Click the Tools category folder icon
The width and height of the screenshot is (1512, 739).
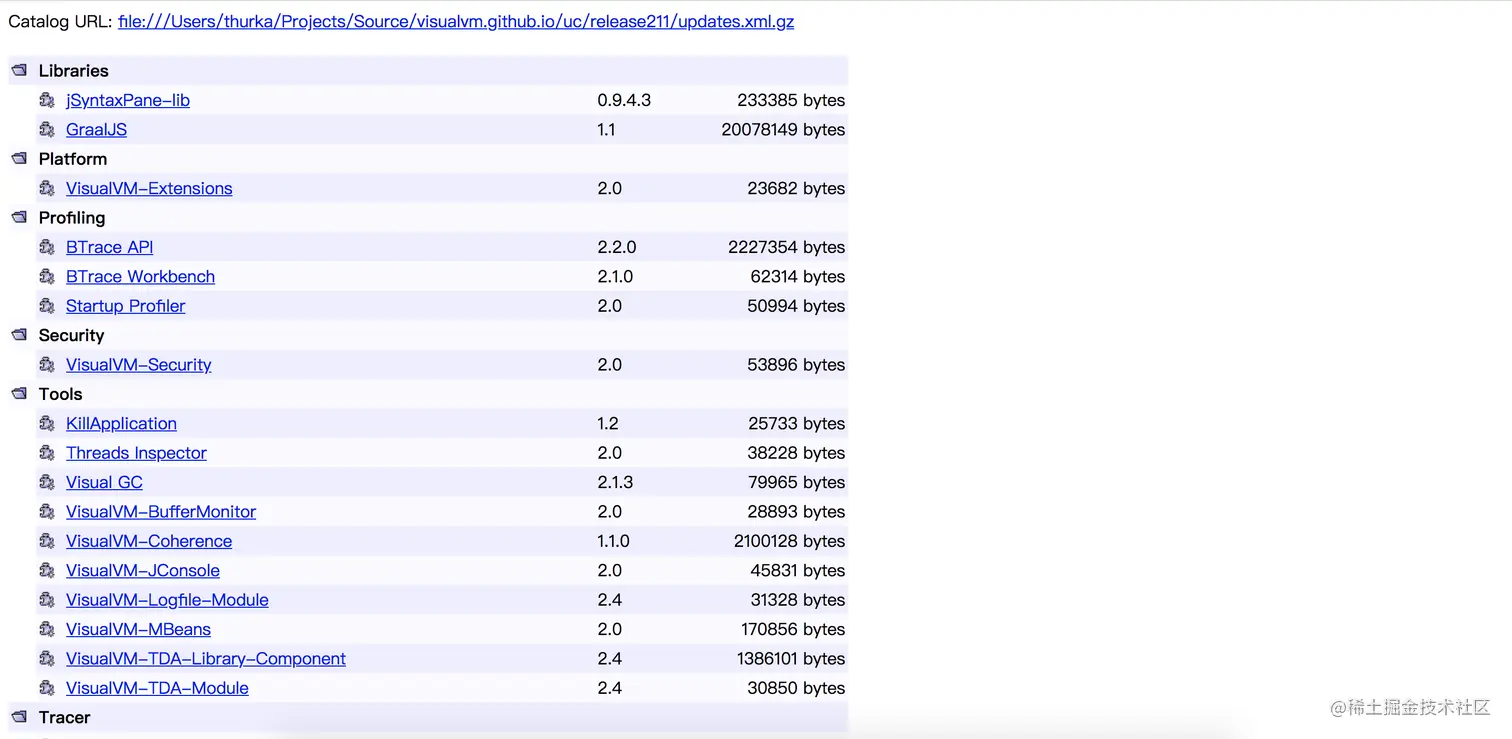(x=19, y=393)
